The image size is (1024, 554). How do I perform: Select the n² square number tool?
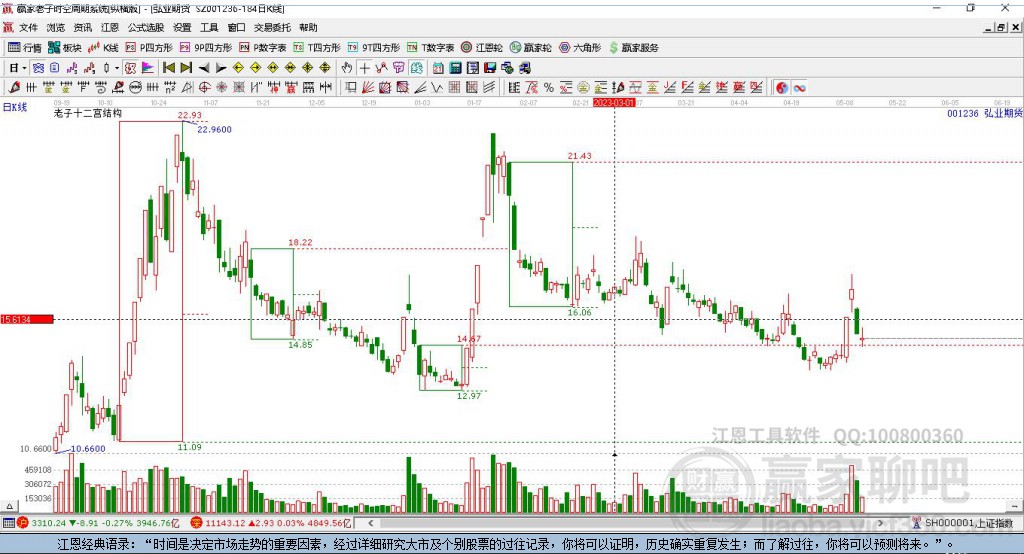pyautogui.click(x=170, y=87)
